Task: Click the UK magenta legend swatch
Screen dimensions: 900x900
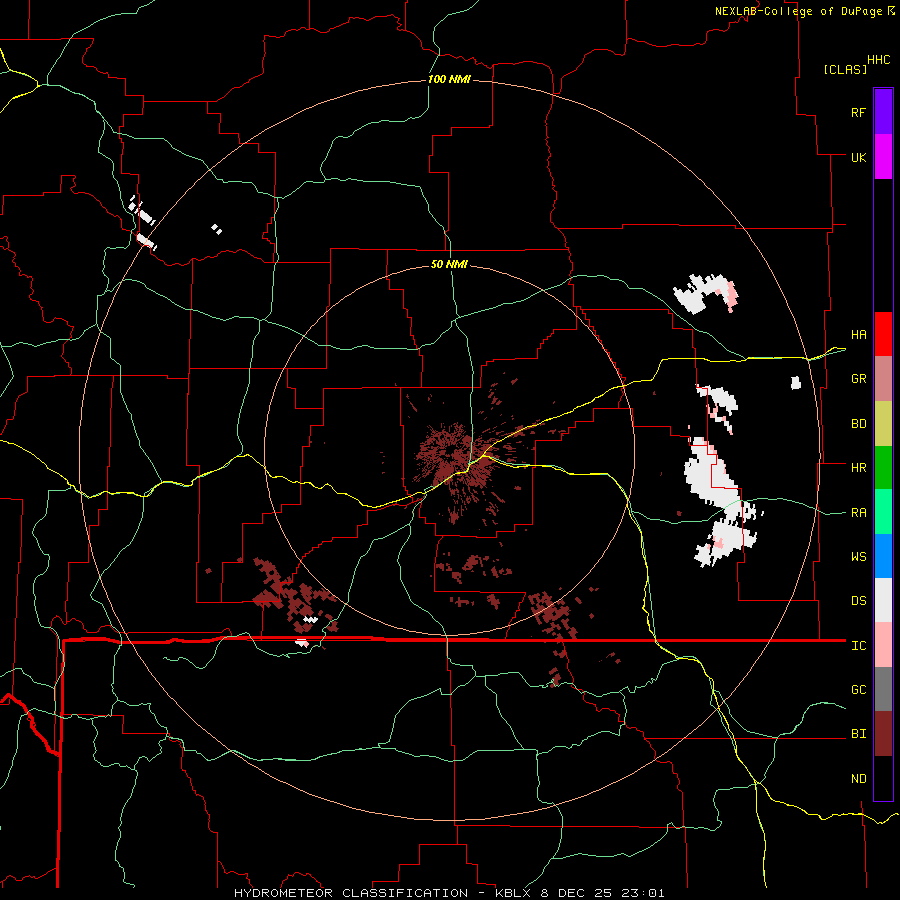Action: [883, 157]
